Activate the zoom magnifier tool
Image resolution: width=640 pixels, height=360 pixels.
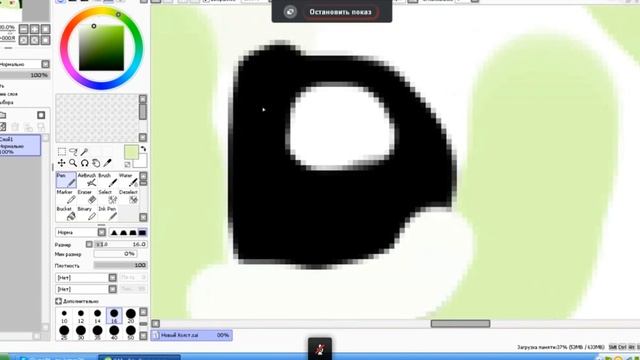[73, 163]
